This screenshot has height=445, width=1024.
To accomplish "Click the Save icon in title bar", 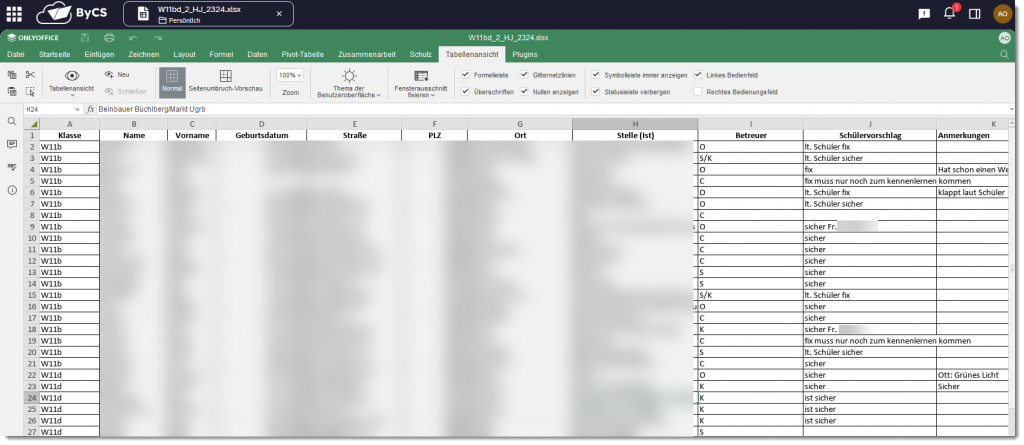I will (x=85, y=37).
